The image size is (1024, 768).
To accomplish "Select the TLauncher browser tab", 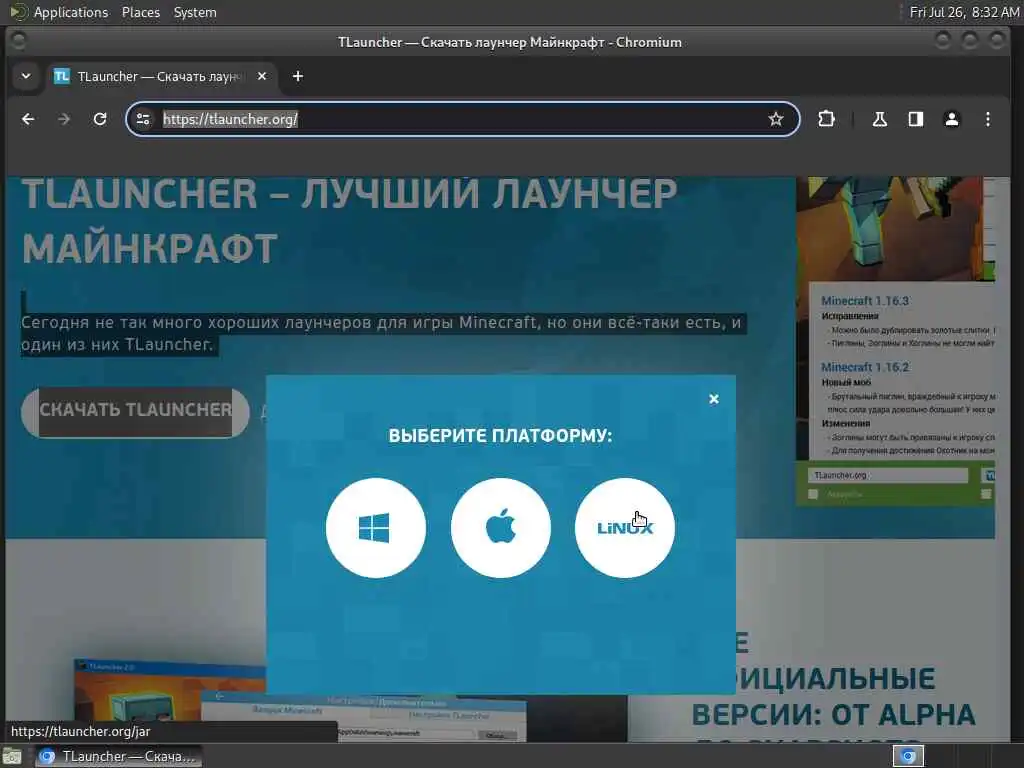I will 162,76.
